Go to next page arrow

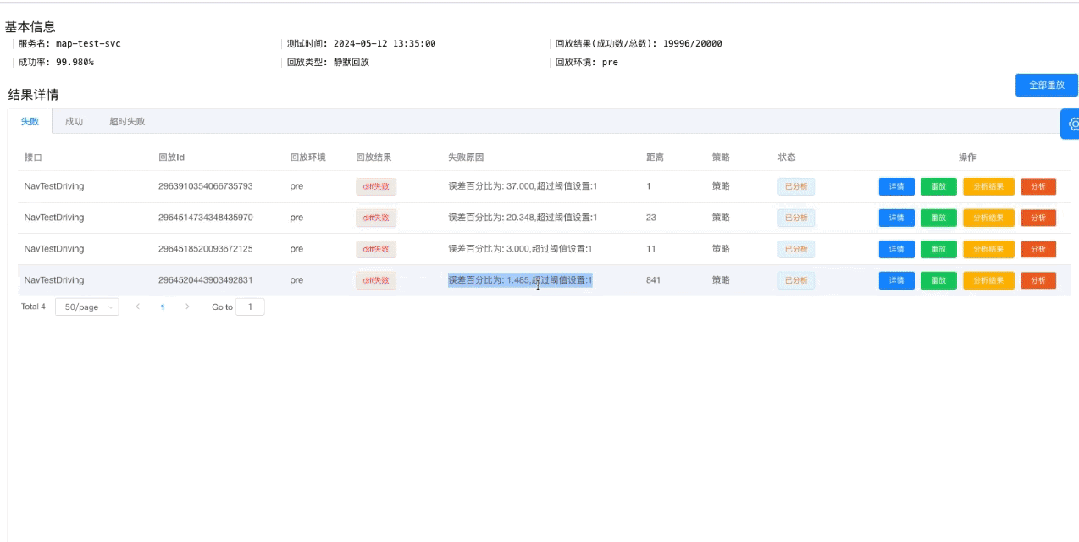click(x=186, y=307)
